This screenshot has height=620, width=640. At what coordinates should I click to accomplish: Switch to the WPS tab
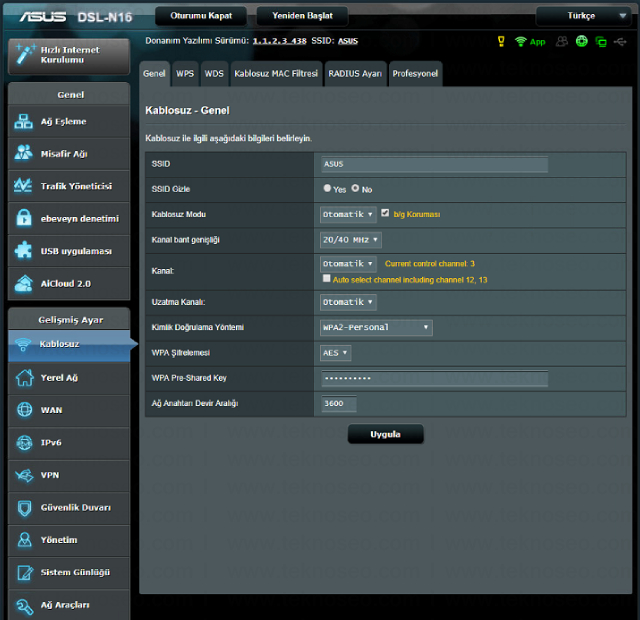(185, 74)
